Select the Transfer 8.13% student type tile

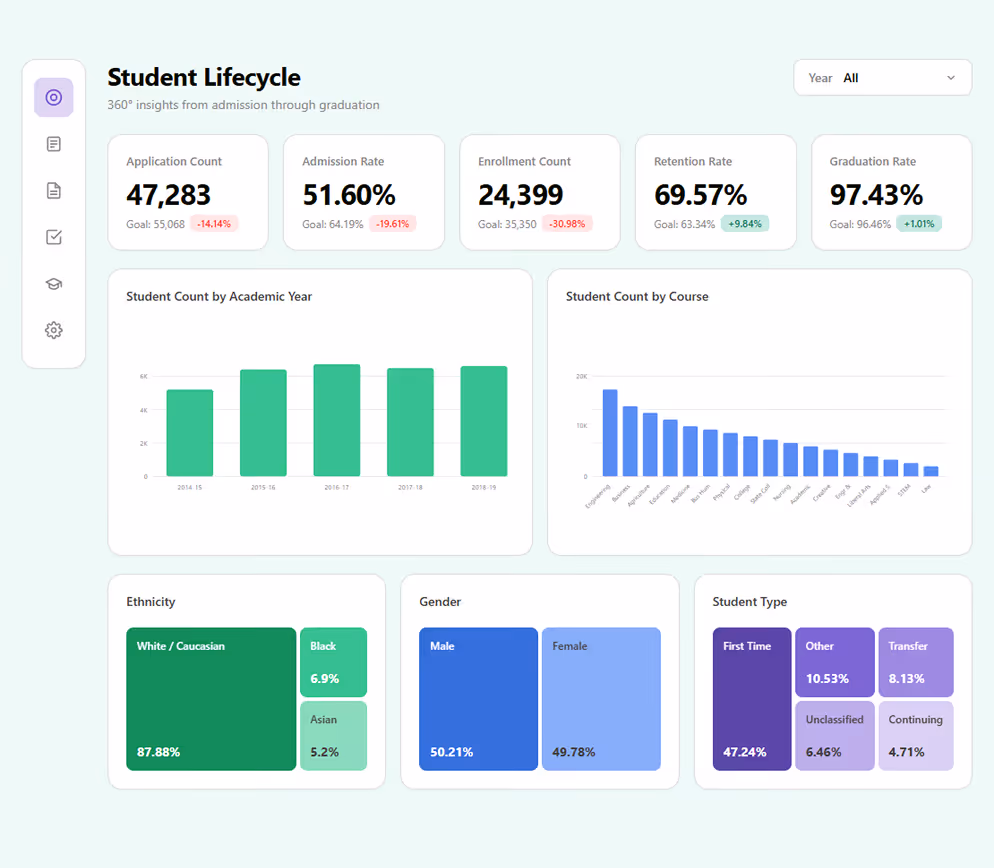[x=916, y=663]
